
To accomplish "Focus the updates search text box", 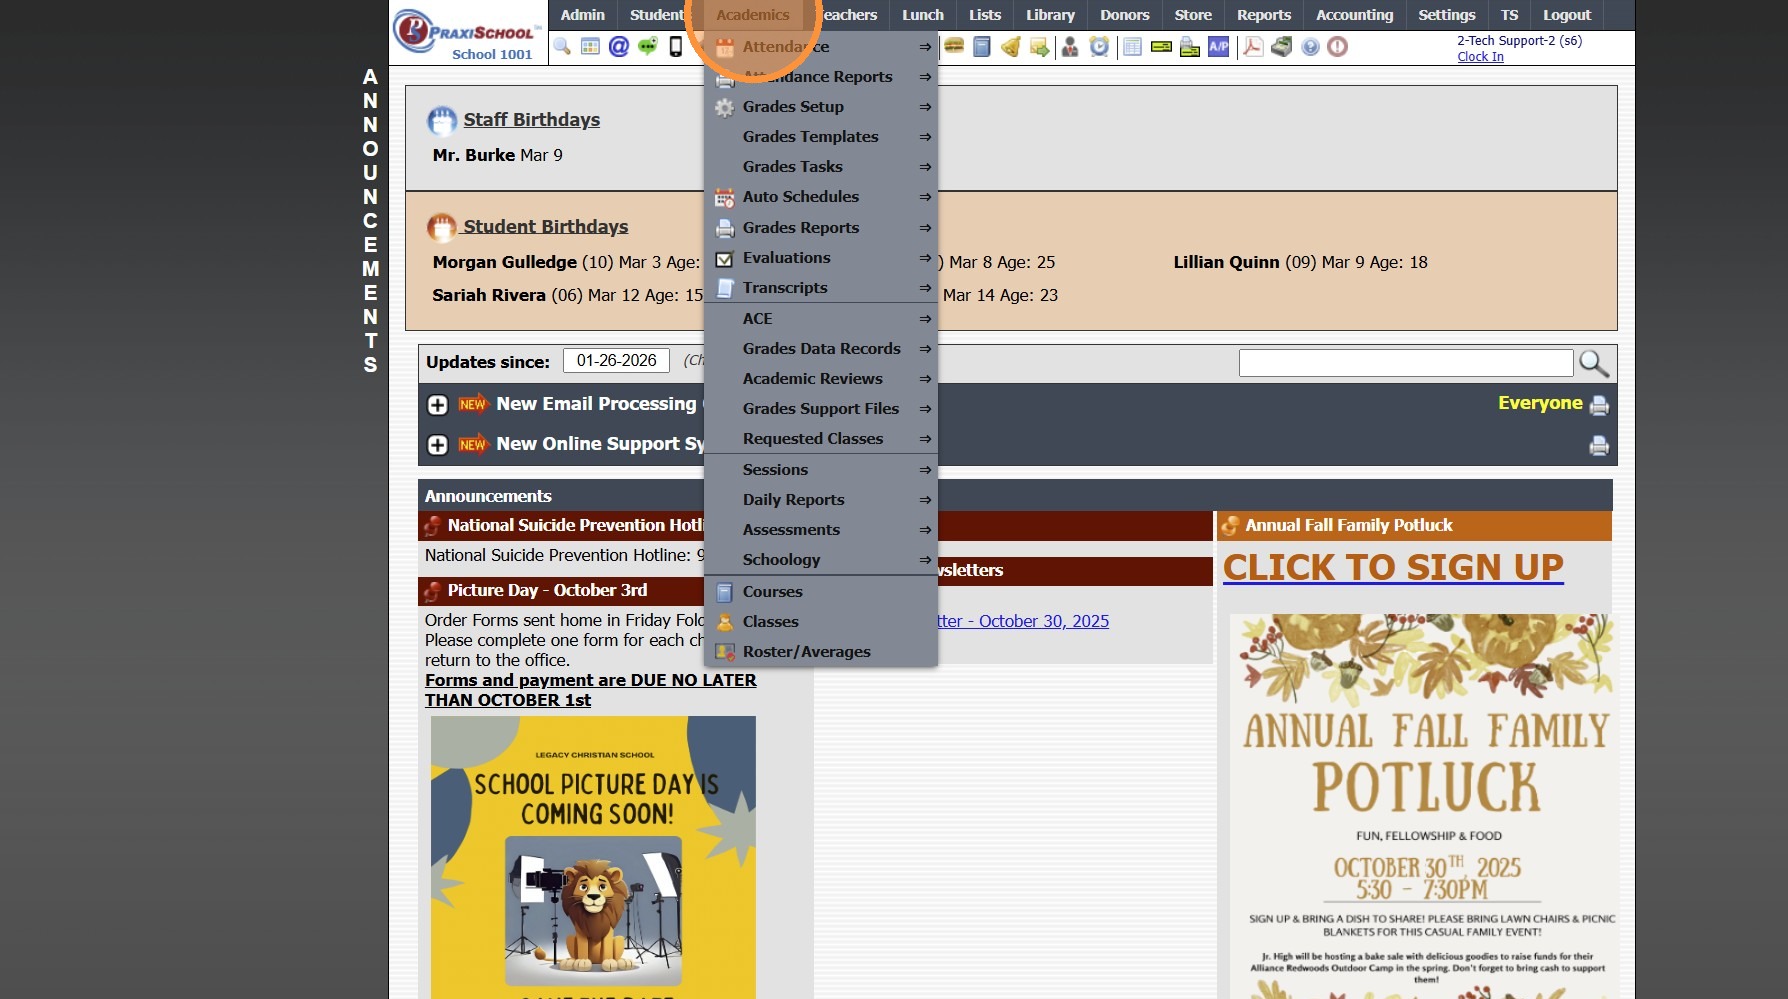I will [x=1406, y=363].
